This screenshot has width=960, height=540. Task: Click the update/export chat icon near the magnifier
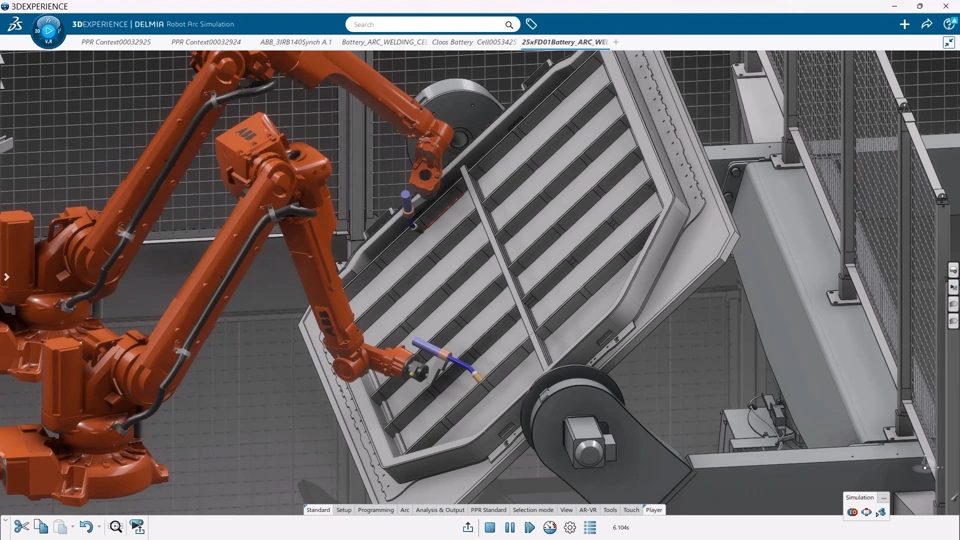[137, 527]
